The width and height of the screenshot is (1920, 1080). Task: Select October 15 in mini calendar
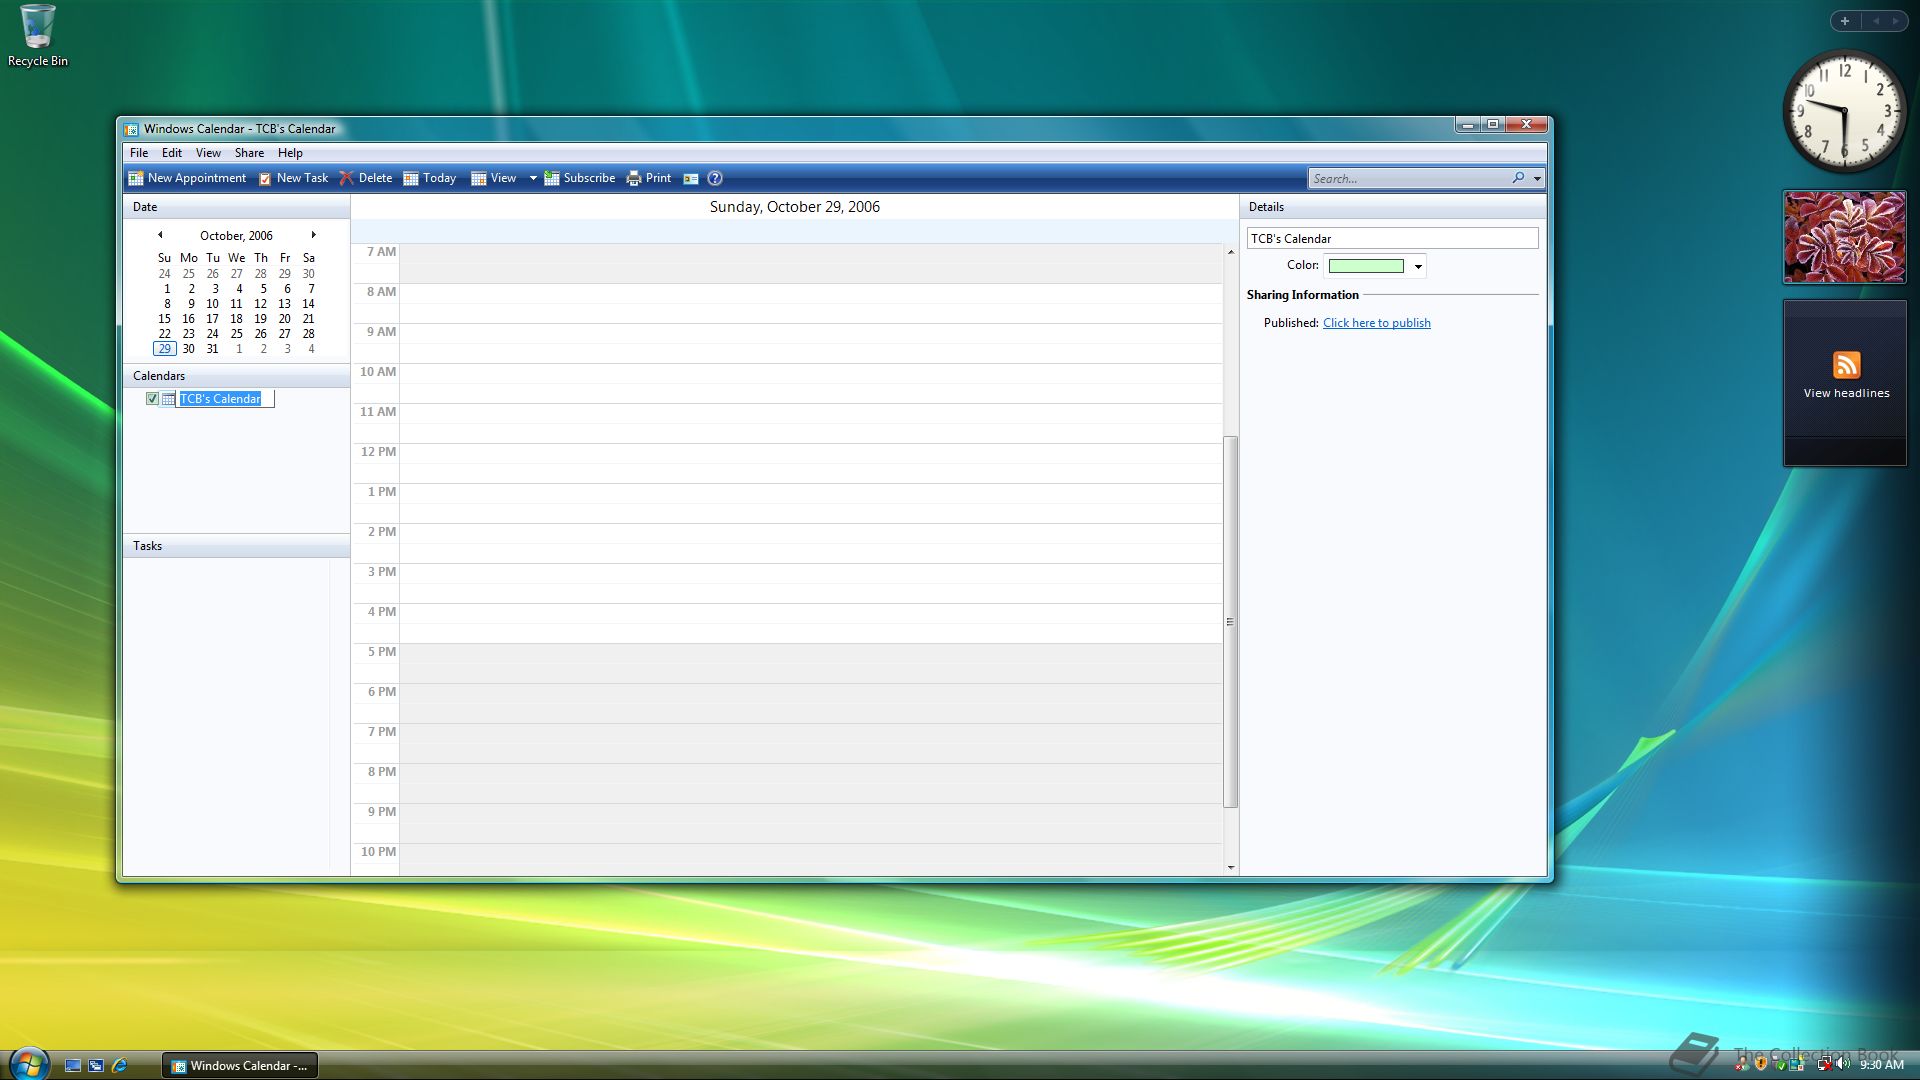tap(164, 319)
